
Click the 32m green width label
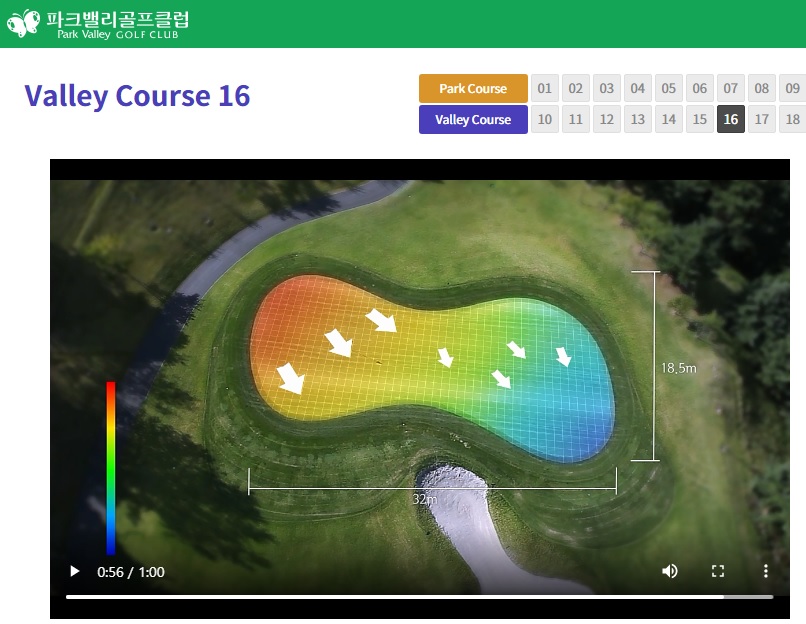click(425, 499)
